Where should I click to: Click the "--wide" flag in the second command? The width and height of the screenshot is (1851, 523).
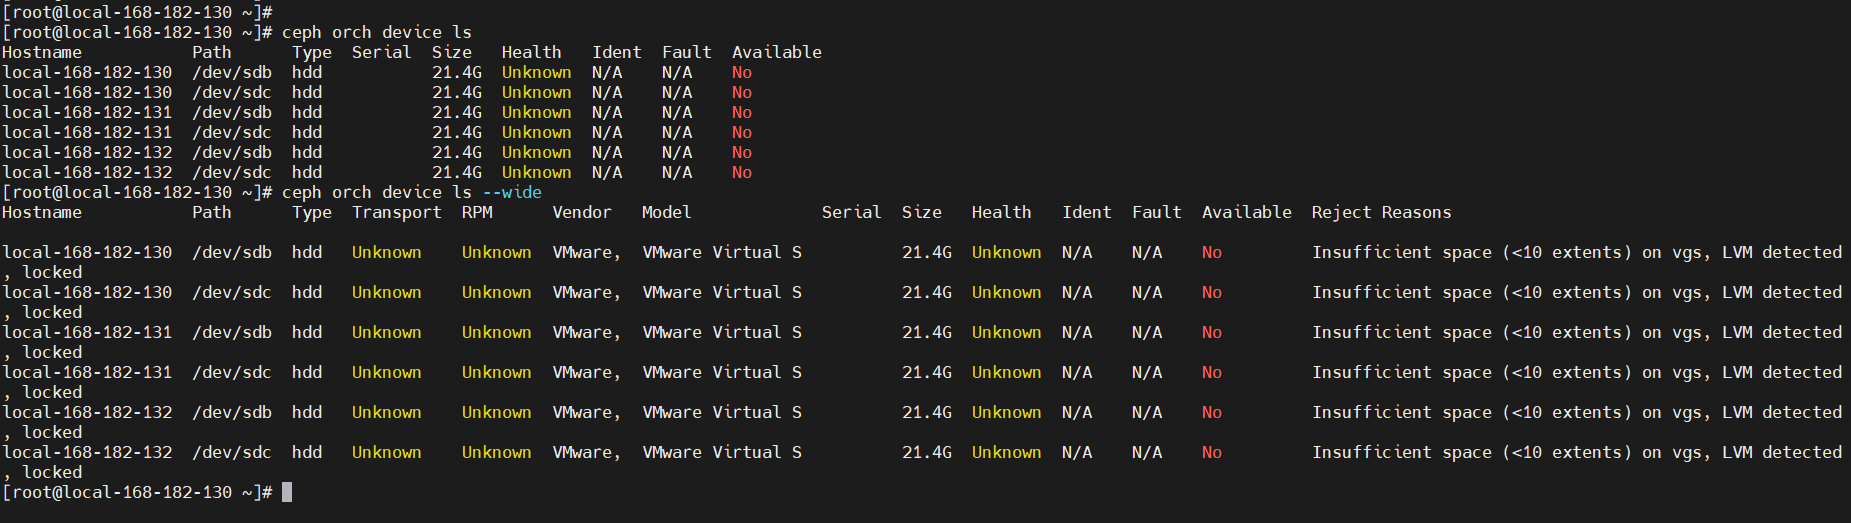pos(511,192)
